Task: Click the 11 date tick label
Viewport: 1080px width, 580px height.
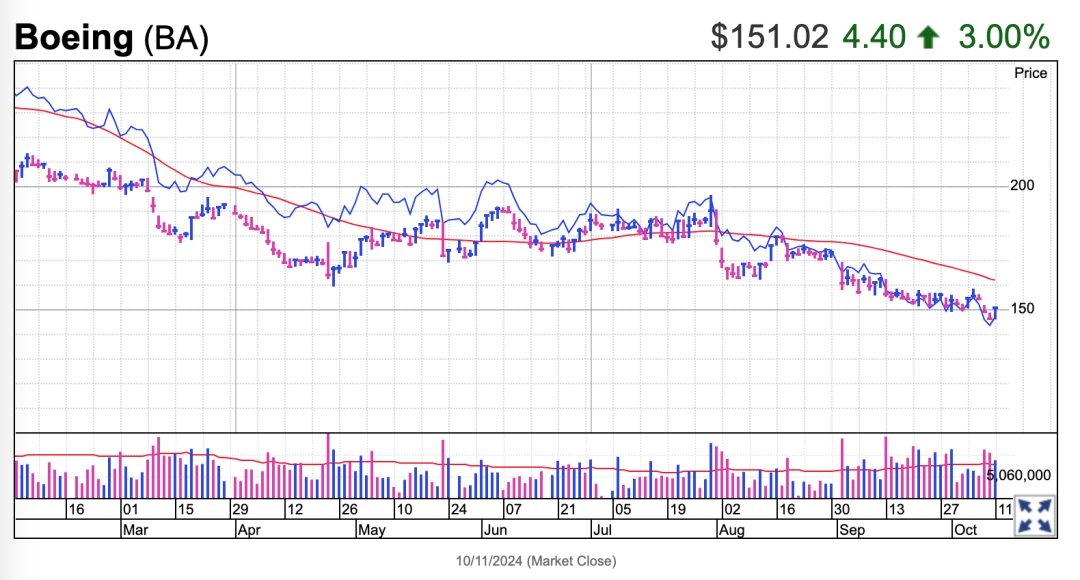Action: (1004, 510)
